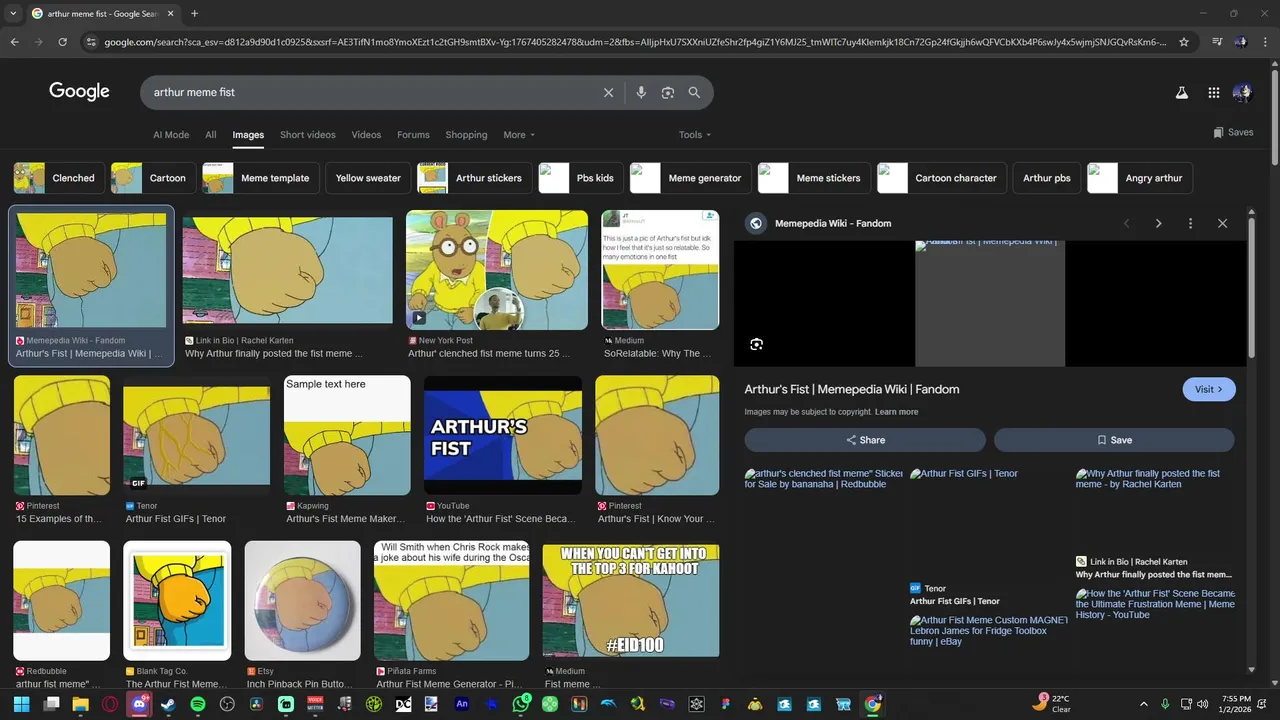Select the Meme template filter chip

(260, 178)
